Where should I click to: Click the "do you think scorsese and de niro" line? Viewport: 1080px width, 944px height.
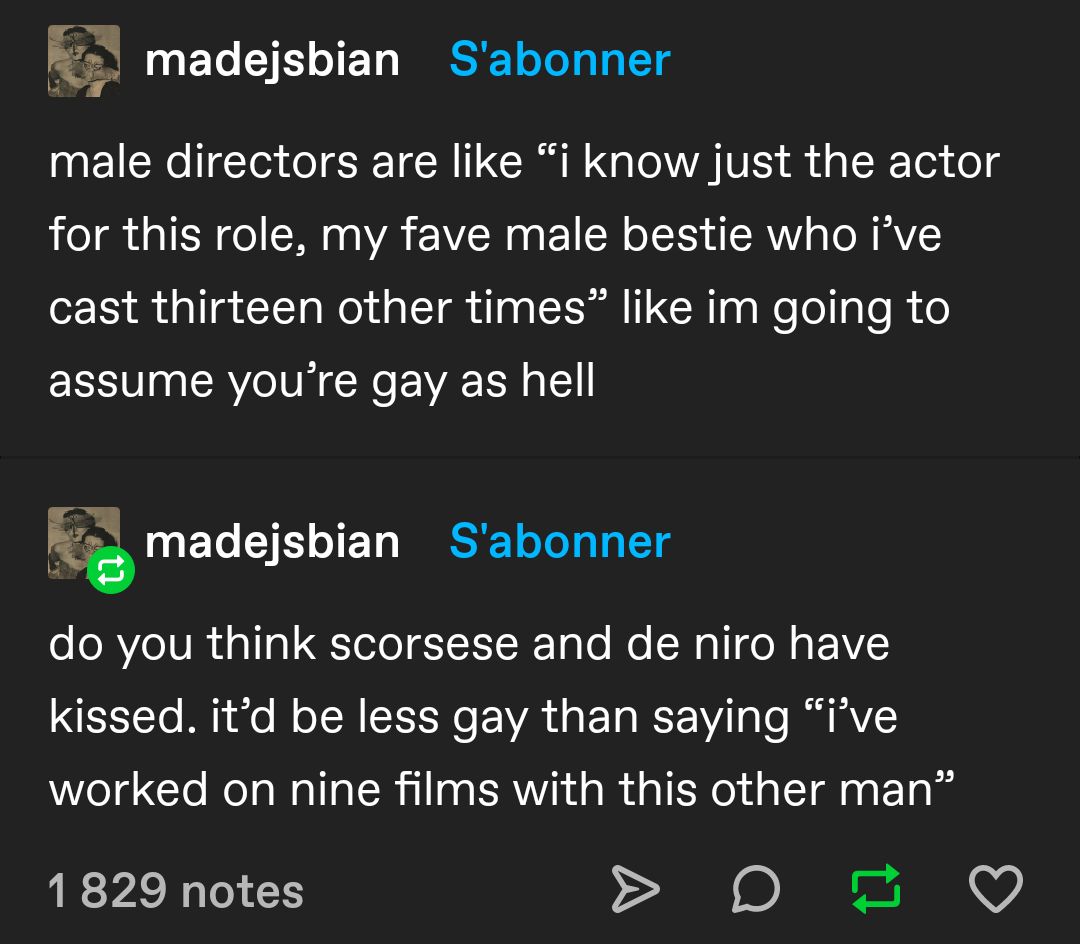tap(469, 644)
